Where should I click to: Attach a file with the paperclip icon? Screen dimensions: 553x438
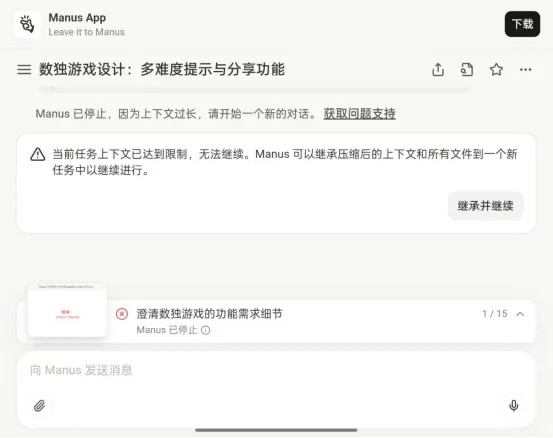[x=40, y=406]
